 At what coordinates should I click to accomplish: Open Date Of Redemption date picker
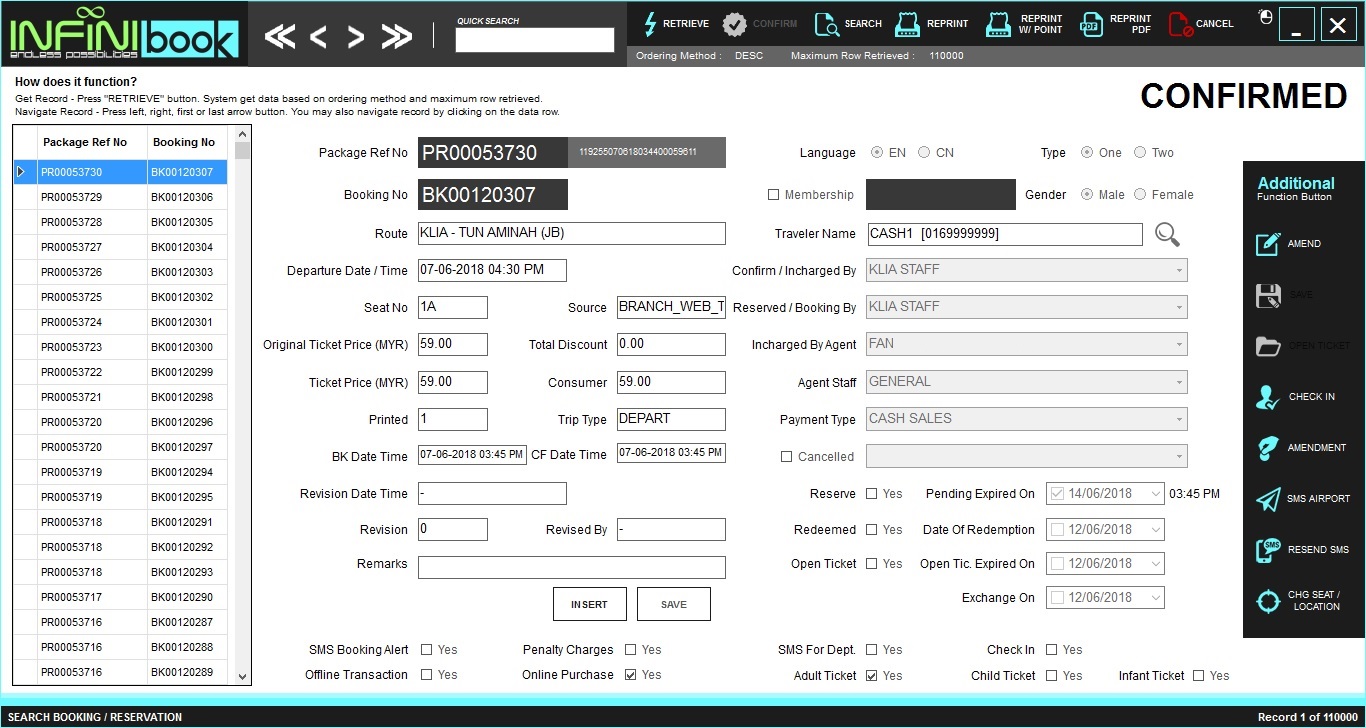tap(1156, 530)
